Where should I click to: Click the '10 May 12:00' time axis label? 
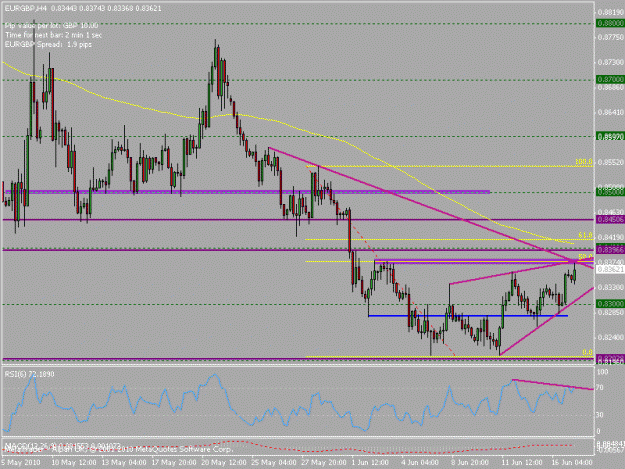pos(74,462)
